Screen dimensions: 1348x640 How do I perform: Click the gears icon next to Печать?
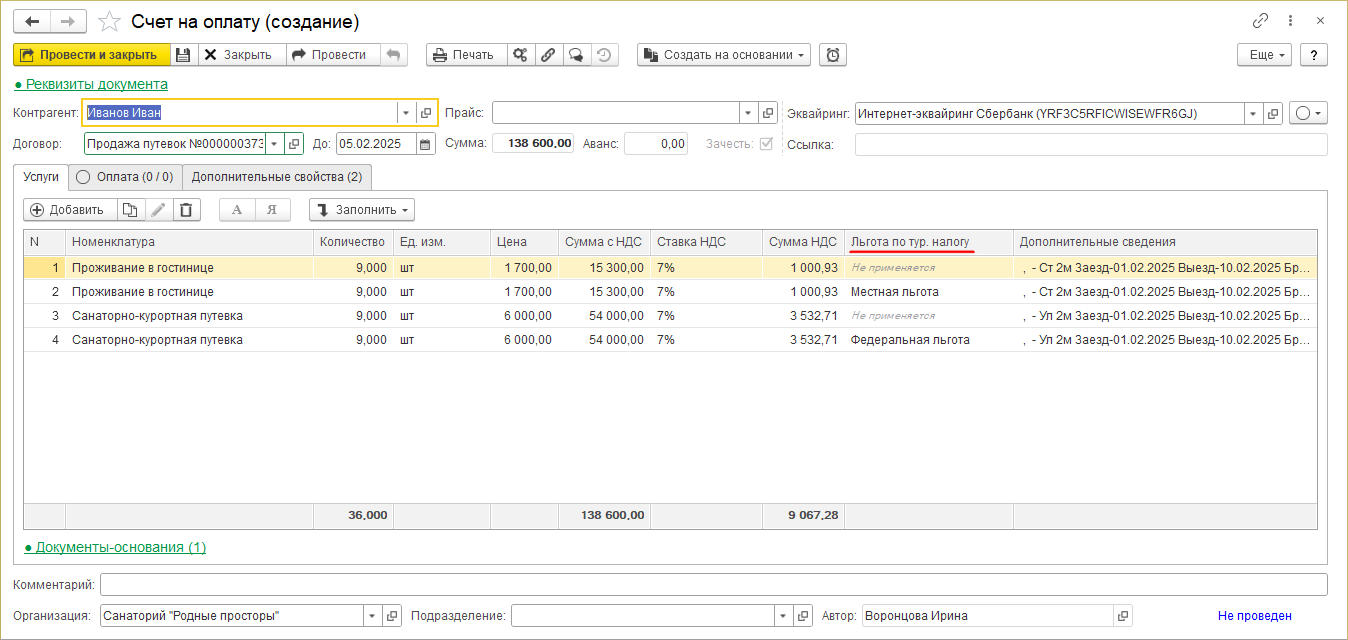coord(520,55)
